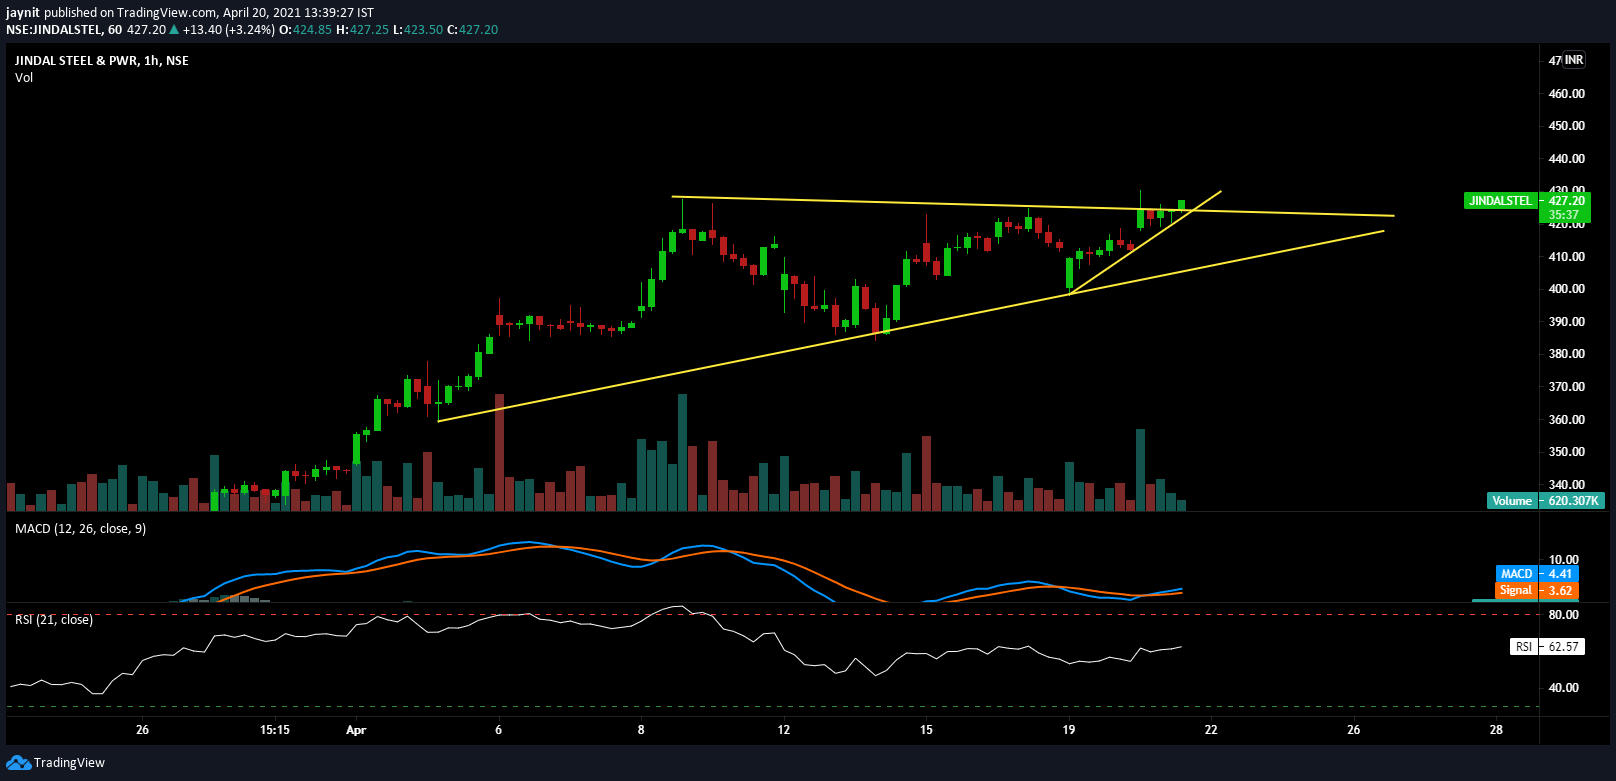Click the 35:37 countdown timer label
The image size is (1616, 781).
1564,215
